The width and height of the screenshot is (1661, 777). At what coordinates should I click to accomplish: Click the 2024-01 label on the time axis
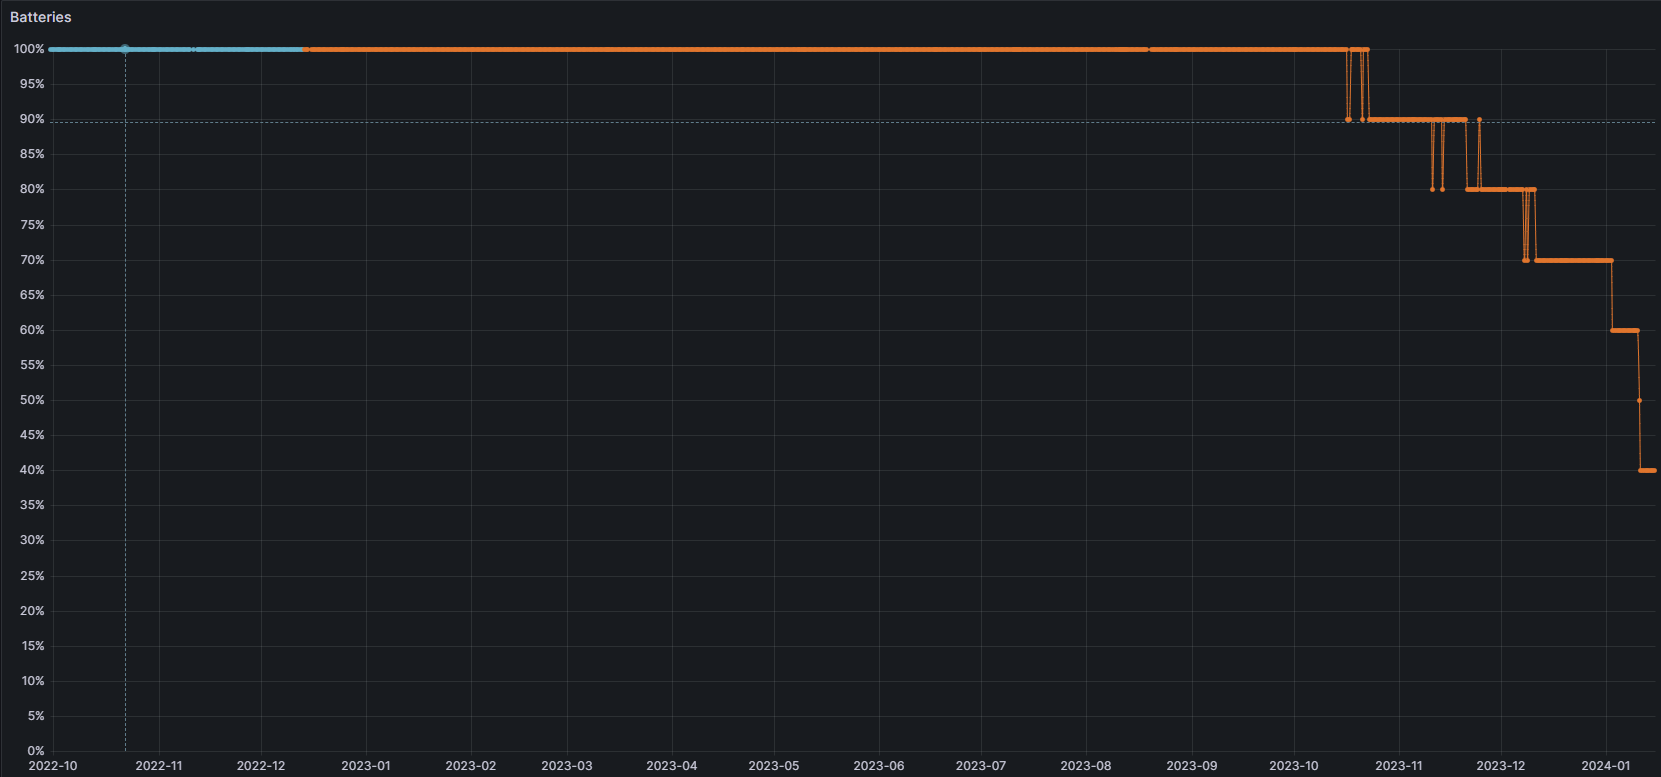pos(1605,766)
